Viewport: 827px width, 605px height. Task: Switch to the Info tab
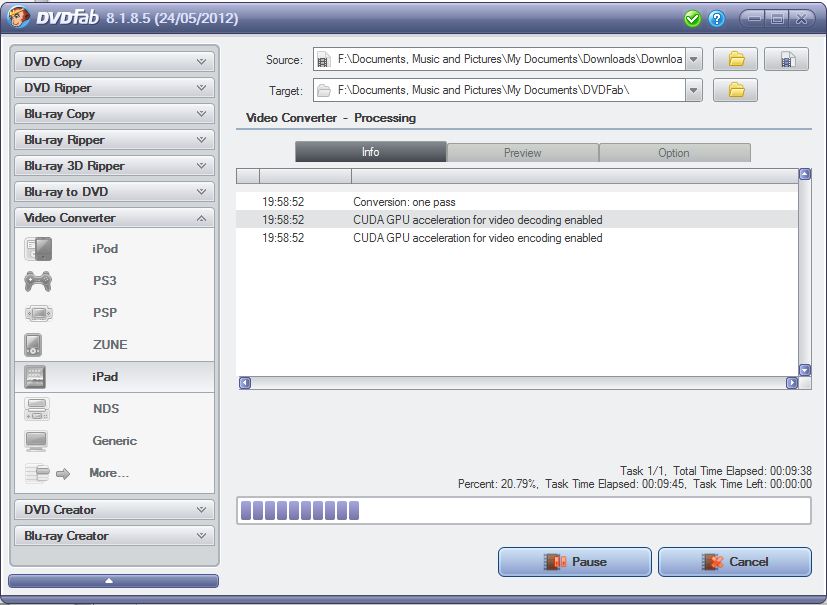pos(371,152)
